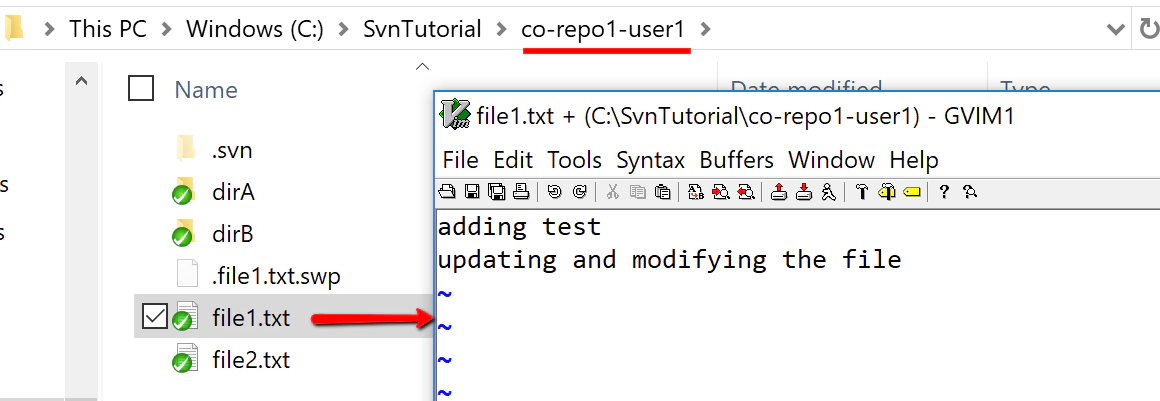Place cursor in 'updating and modifying the file' line
This screenshot has height=401, width=1160.
click(670, 260)
